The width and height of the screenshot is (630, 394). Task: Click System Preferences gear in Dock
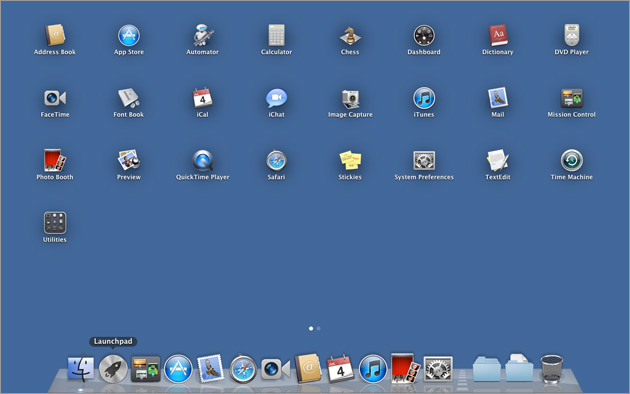(x=438, y=368)
